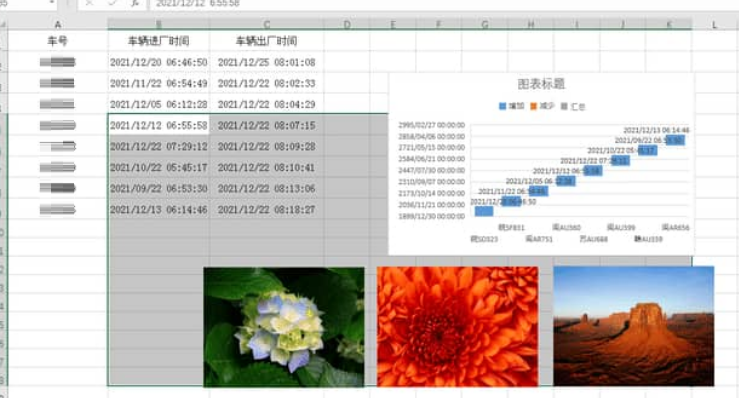This screenshot has width=739, height=398.
Task: Select column E header
Action: pos(393,24)
